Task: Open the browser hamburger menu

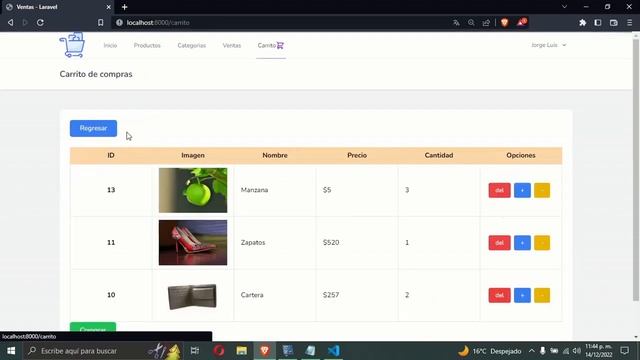Action: click(629, 23)
